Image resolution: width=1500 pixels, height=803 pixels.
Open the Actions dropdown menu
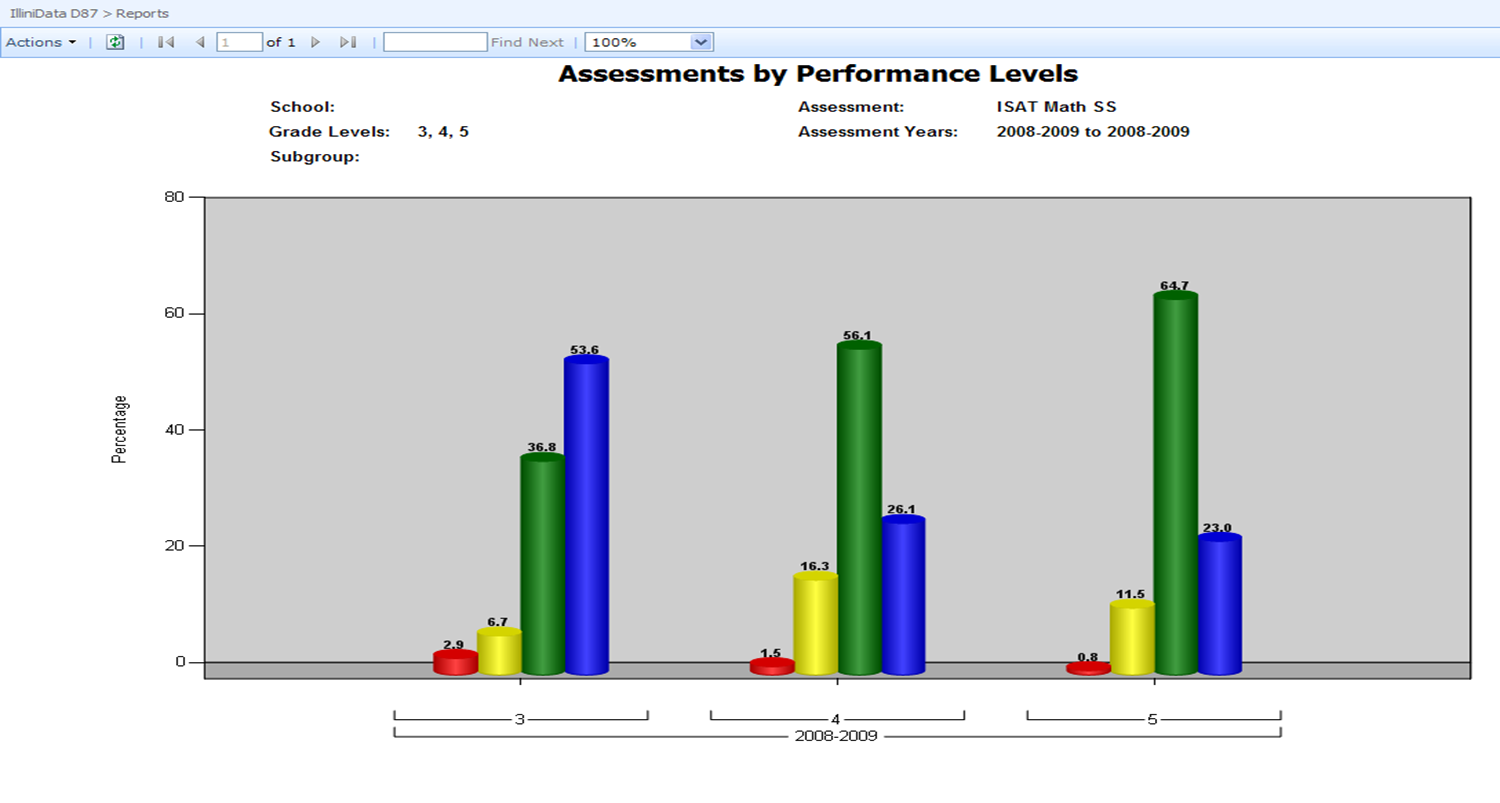point(41,42)
